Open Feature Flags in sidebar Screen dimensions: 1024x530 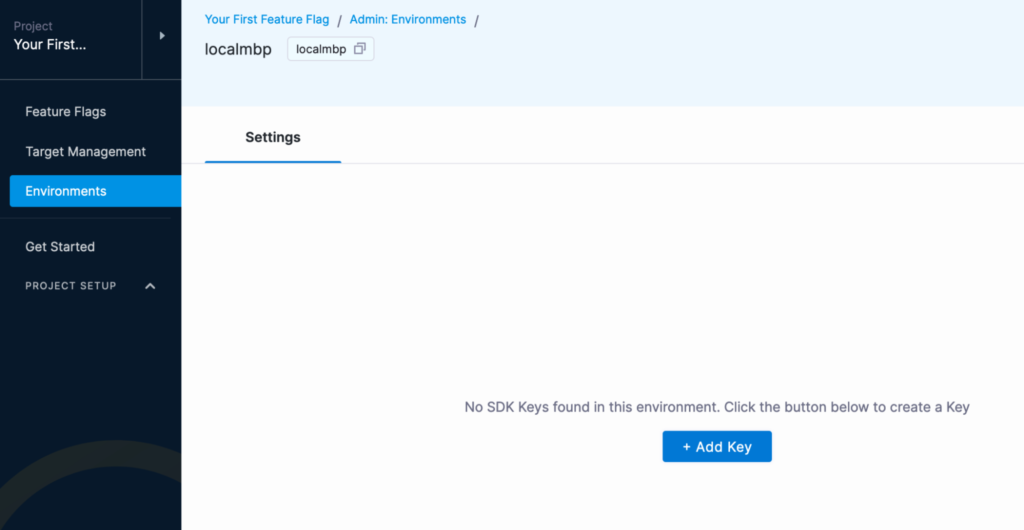65,112
